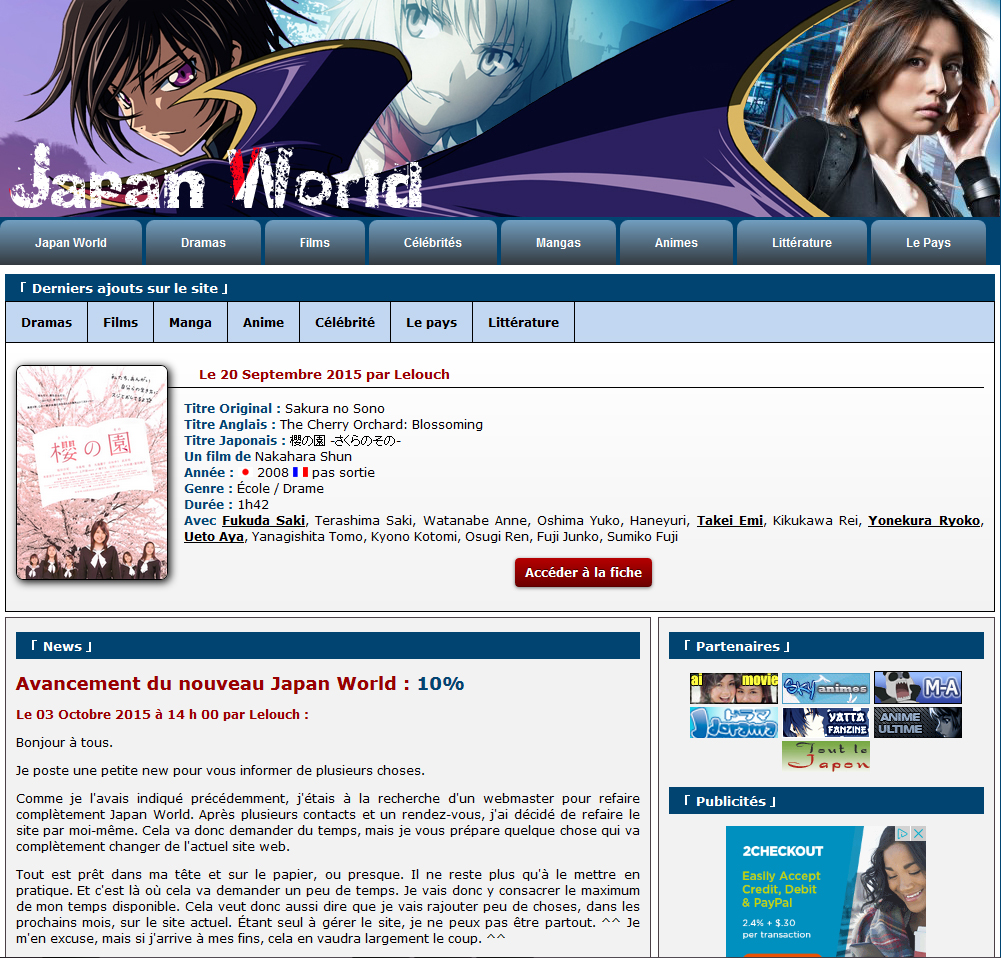Open the 'Le pays' tab
Image resolution: width=1001 pixels, height=958 pixels.
point(432,322)
